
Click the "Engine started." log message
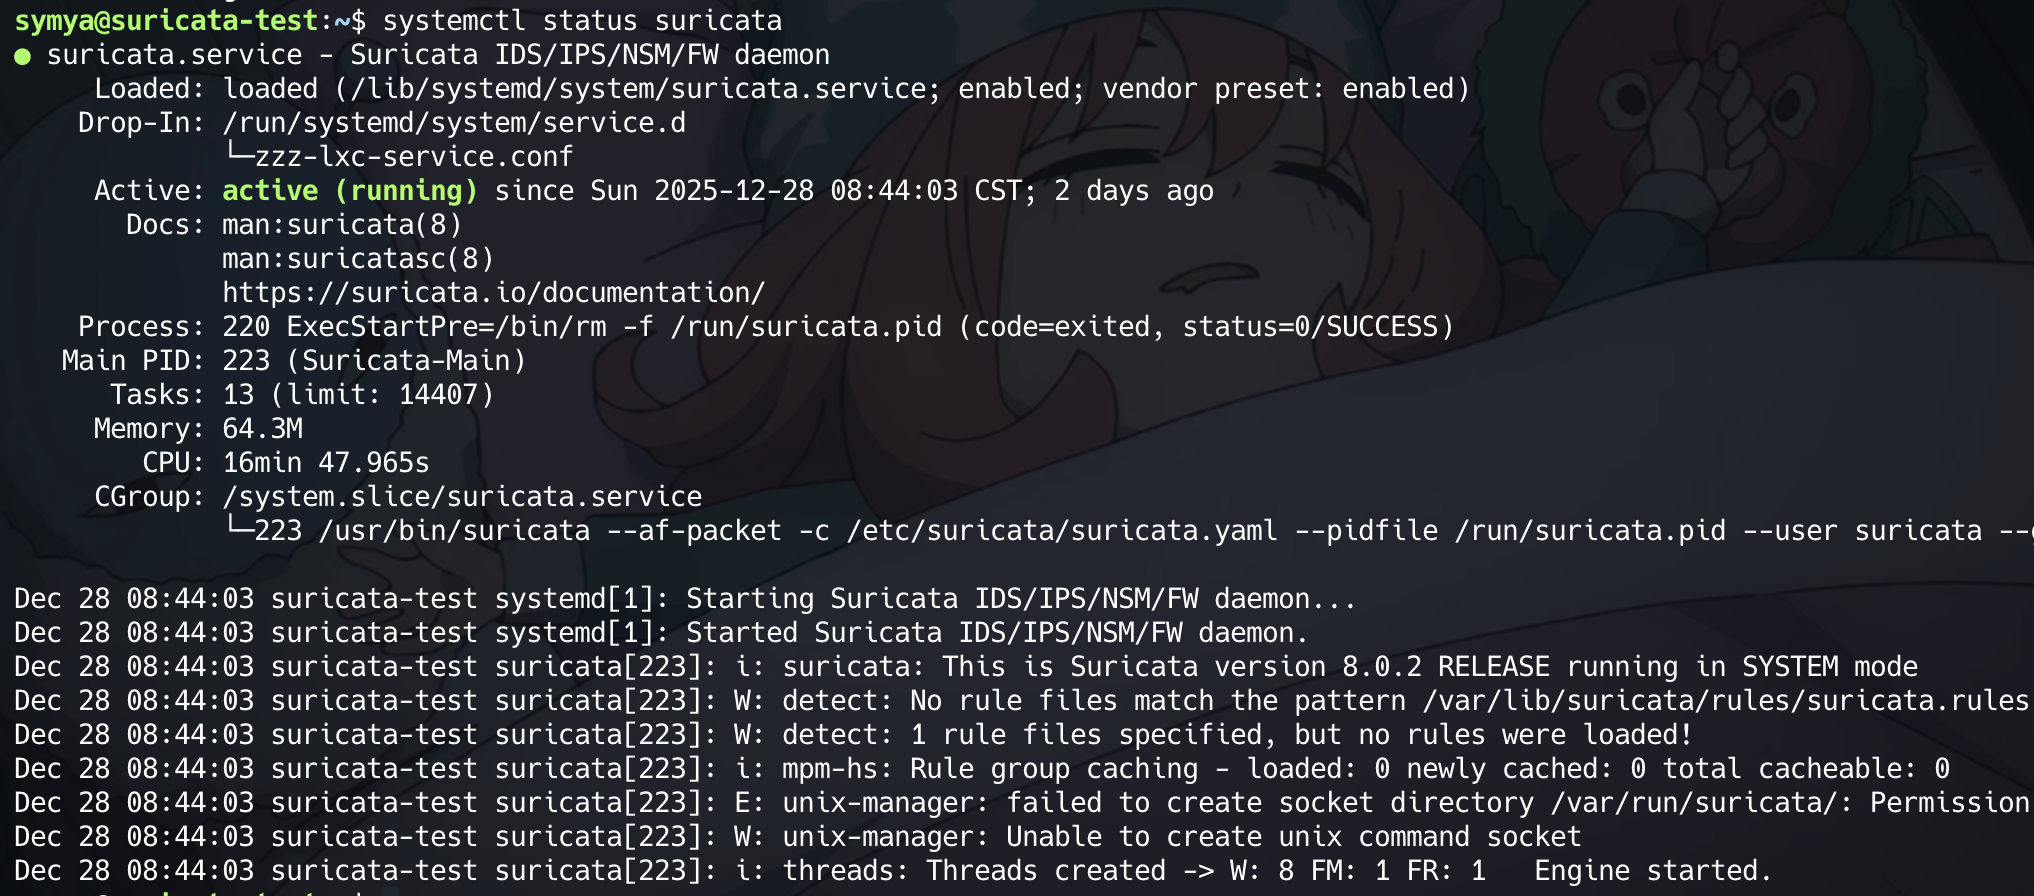(1653, 871)
